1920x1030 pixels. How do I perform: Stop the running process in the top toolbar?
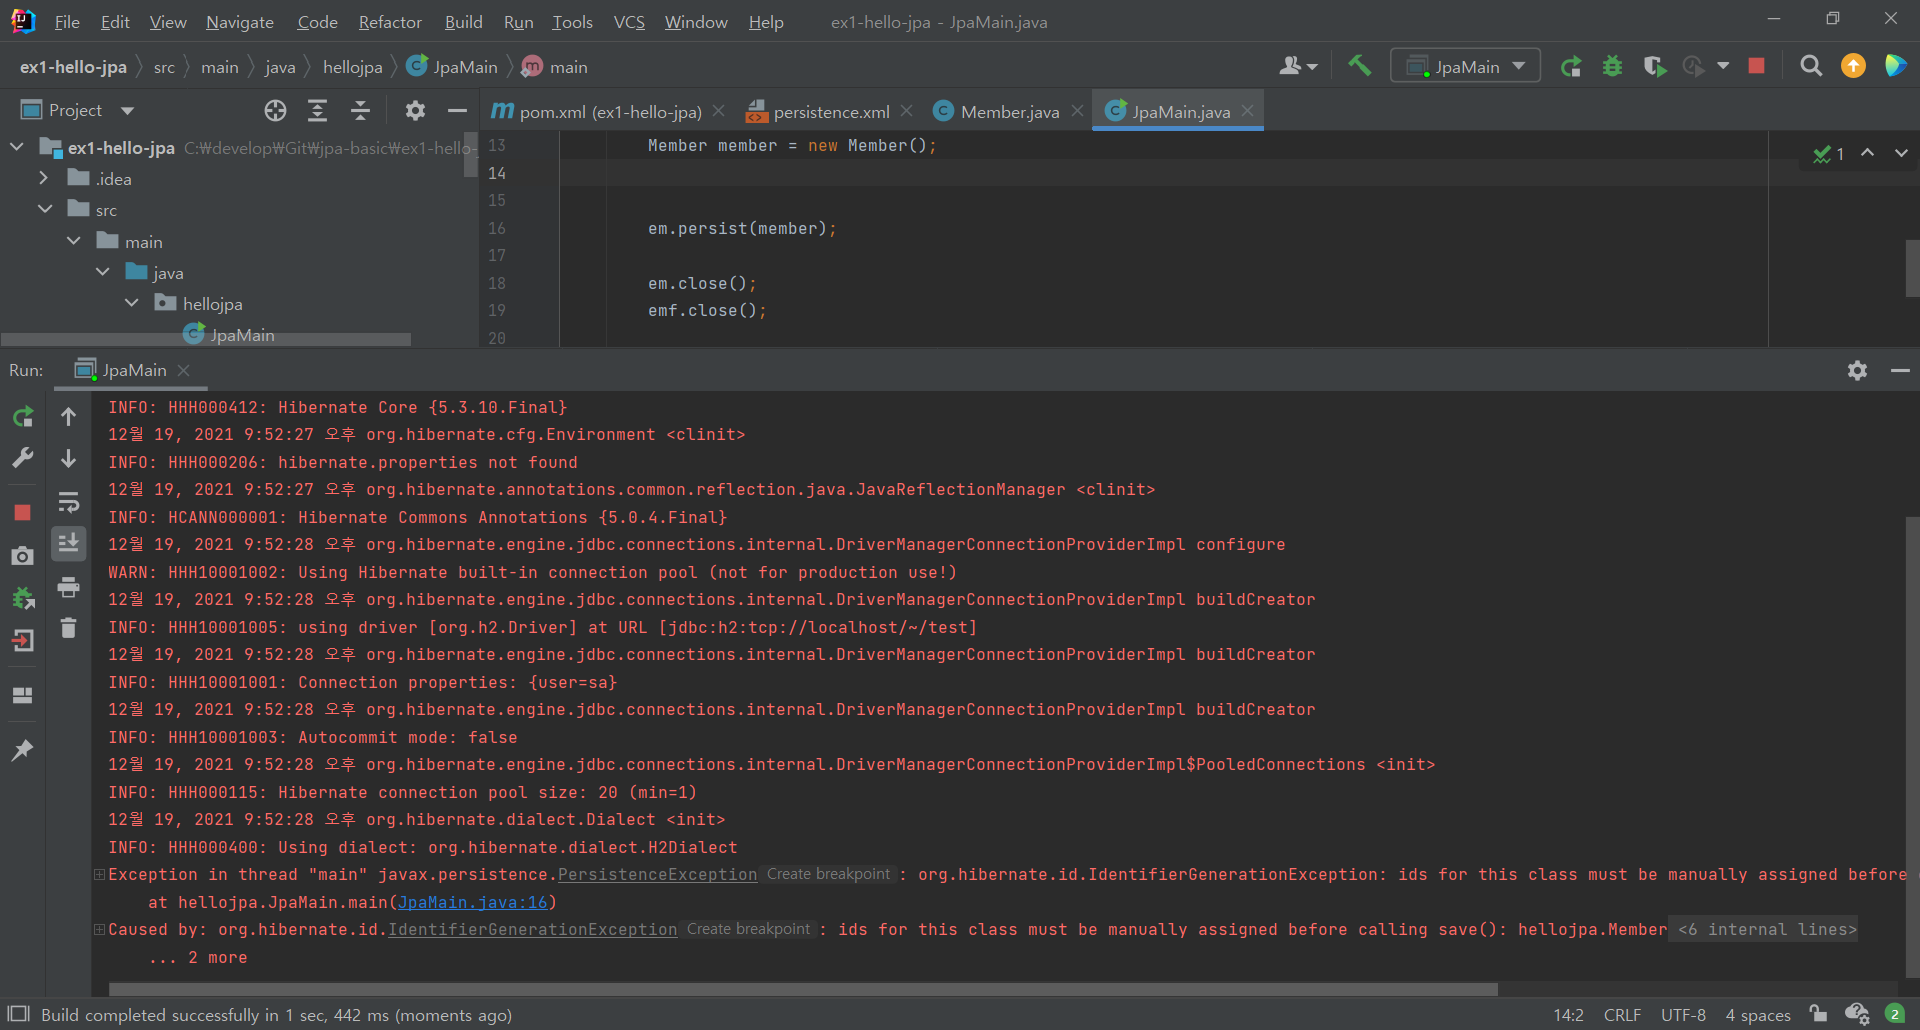(x=1756, y=66)
